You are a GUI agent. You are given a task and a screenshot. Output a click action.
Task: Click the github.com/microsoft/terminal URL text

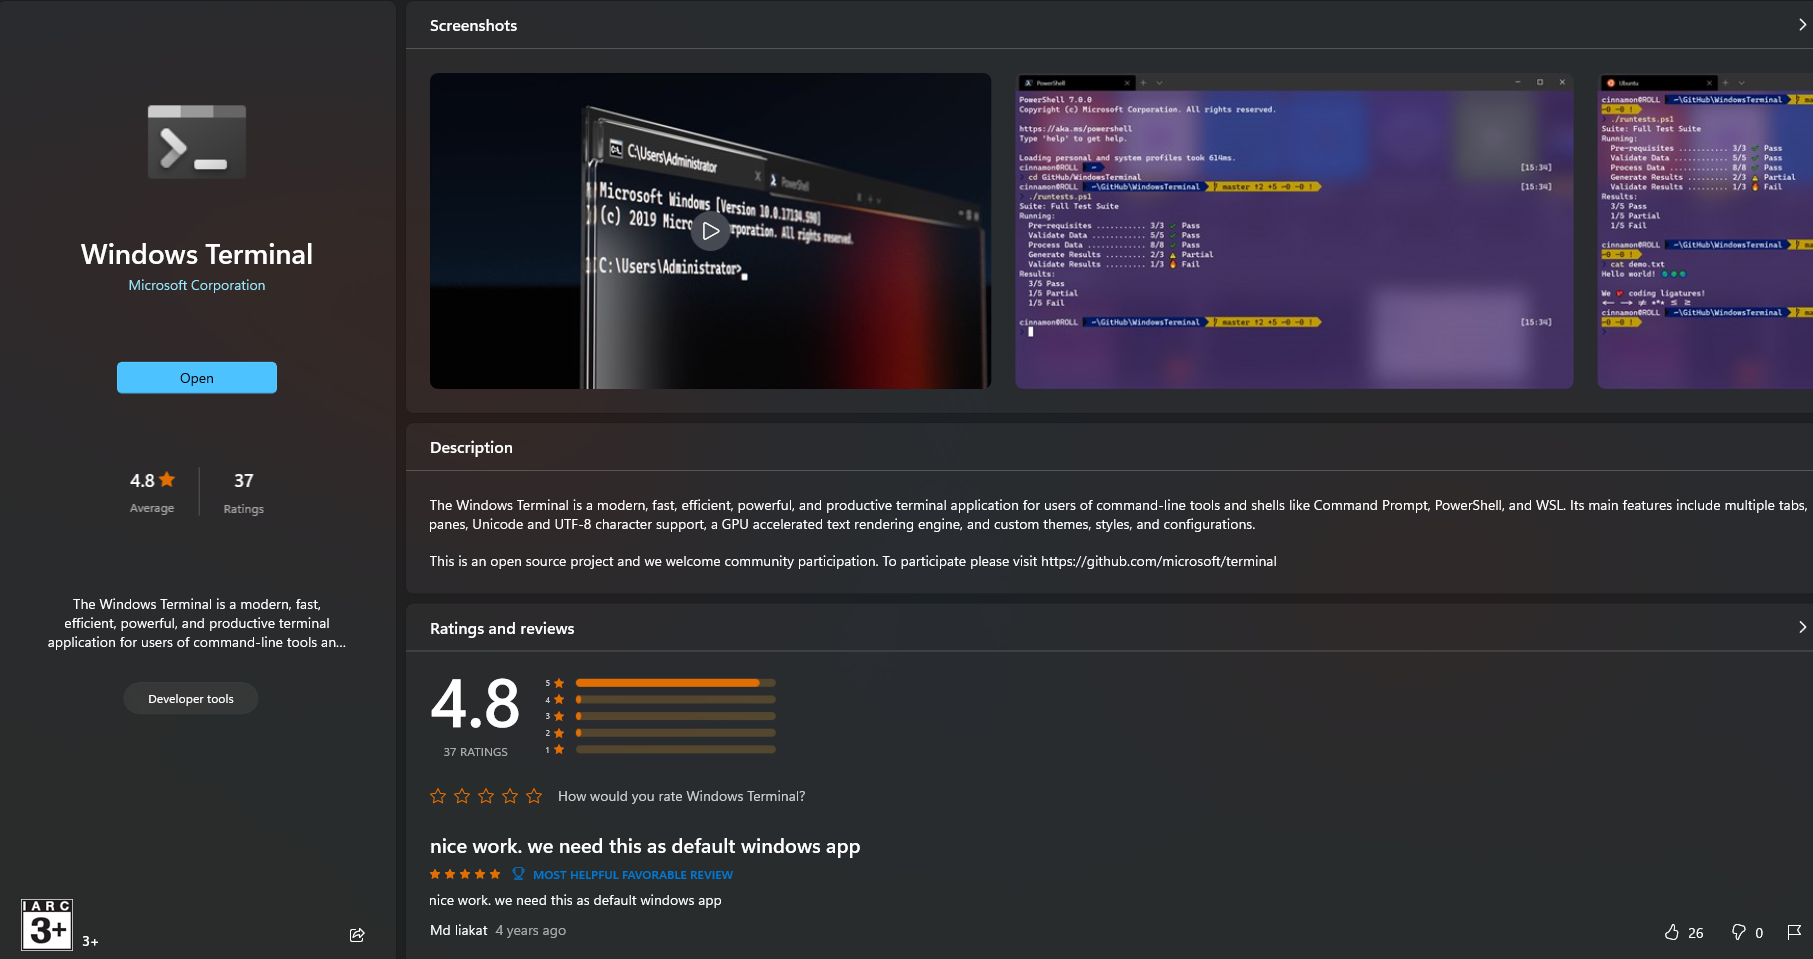(1159, 561)
